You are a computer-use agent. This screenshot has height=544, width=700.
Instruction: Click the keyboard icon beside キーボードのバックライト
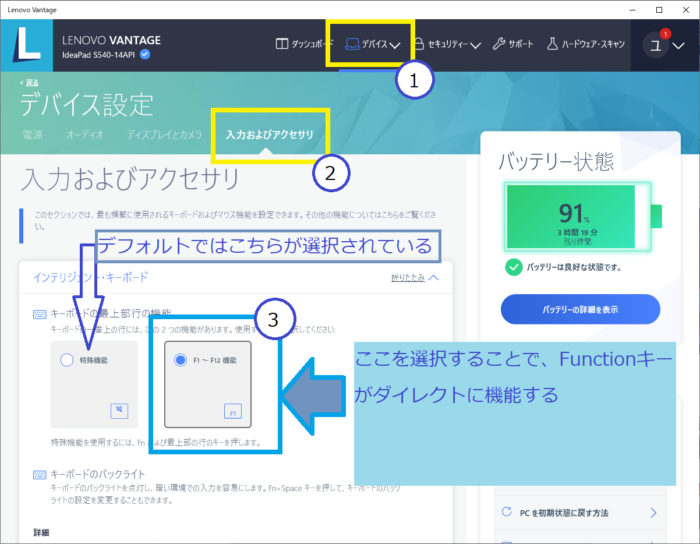tap(39, 474)
